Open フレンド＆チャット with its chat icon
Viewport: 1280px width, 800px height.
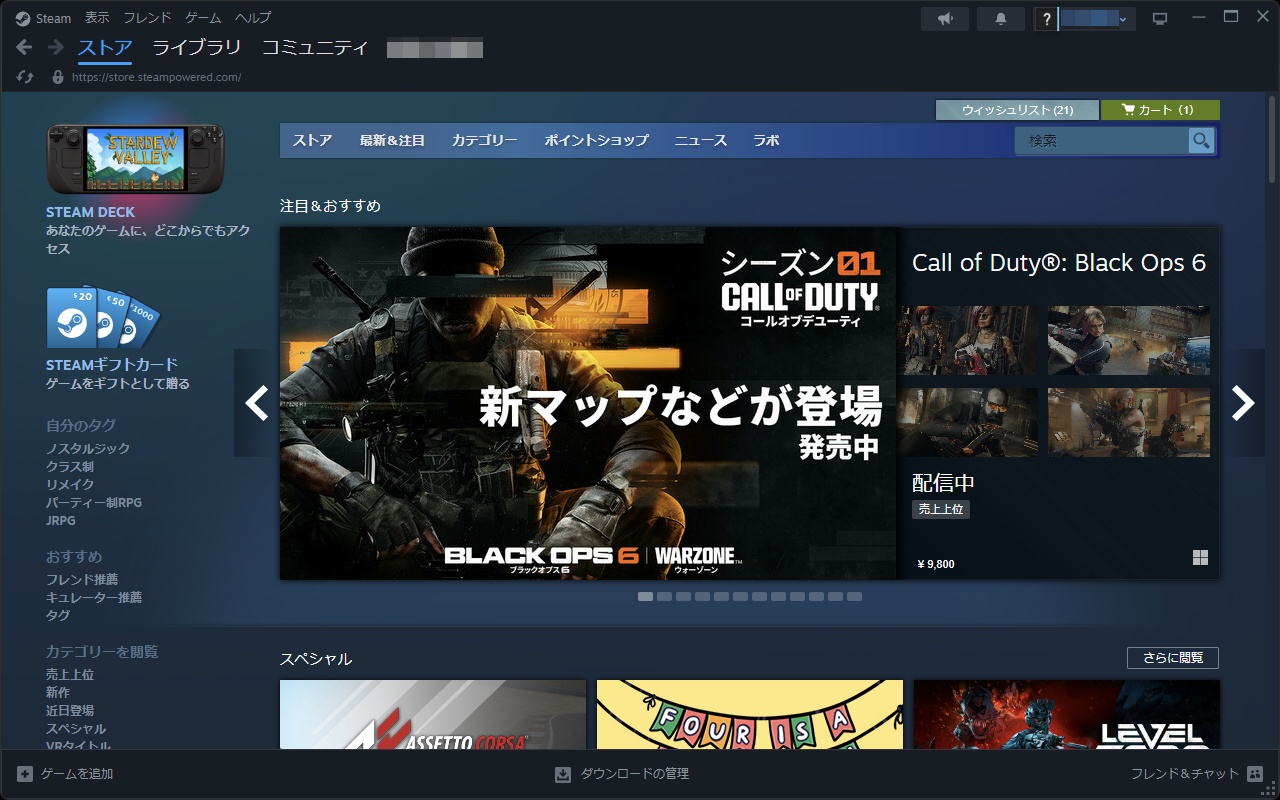coord(1254,773)
